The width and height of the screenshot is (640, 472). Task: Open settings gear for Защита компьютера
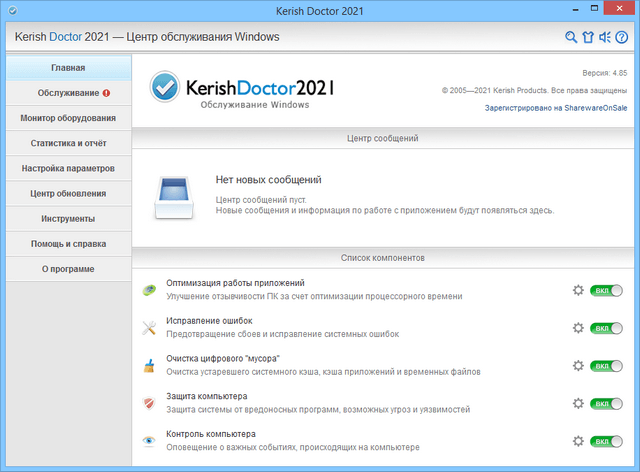pyautogui.click(x=577, y=403)
